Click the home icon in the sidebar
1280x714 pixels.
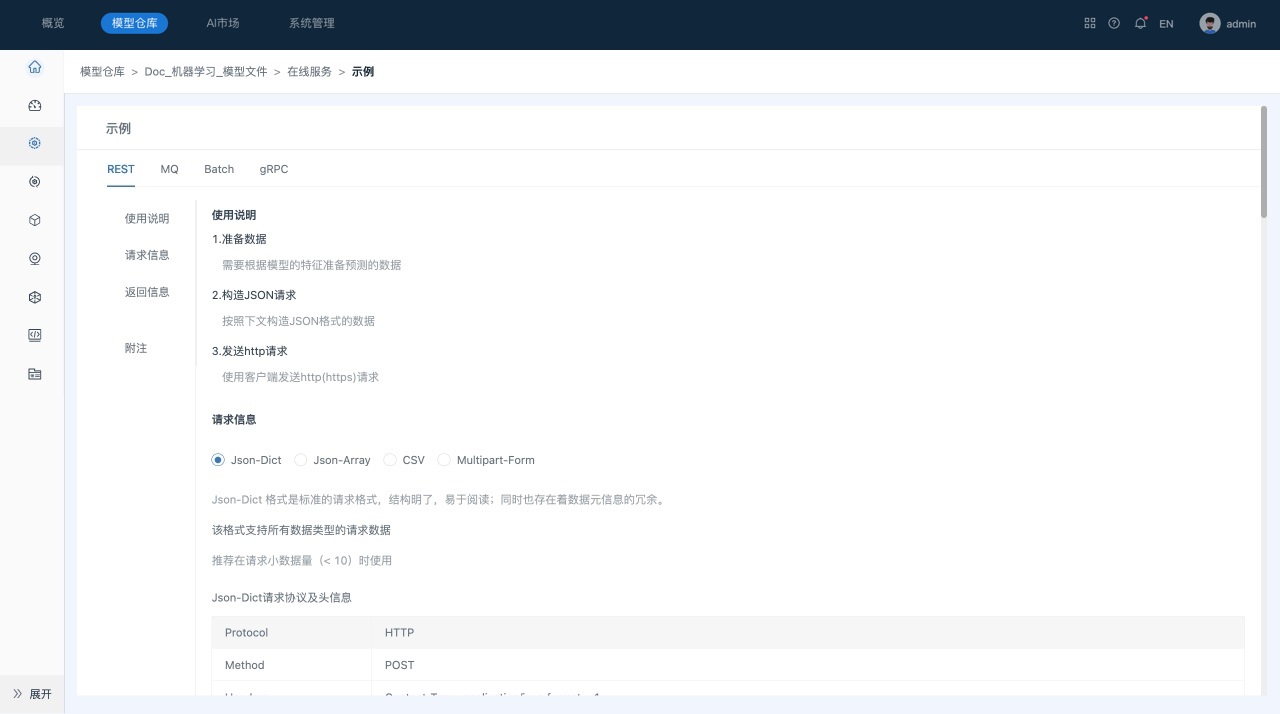pyautogui.click(x=35, y=67)
